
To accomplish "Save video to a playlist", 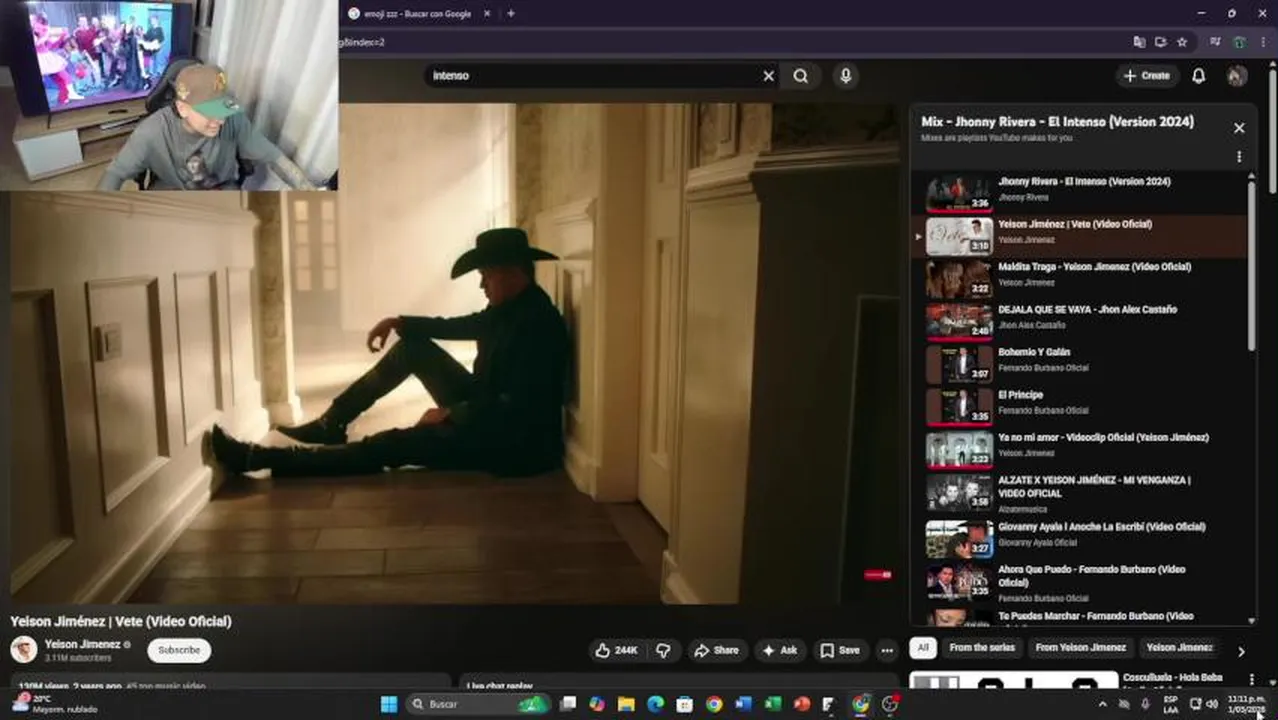I will pyautogui.click(x=840, y=650).
